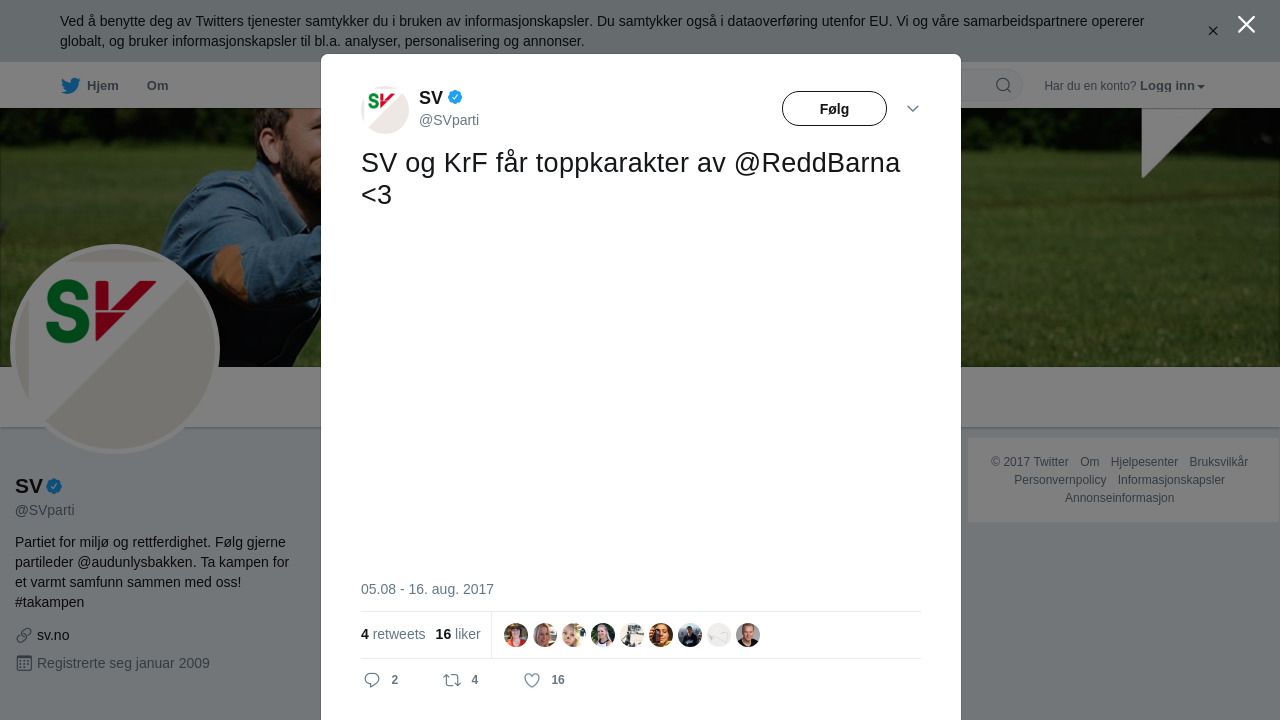This screenshot has height=720, width=1280.
Task: Expand the tweet options chevron next to Følg
Action: (913, 108)
